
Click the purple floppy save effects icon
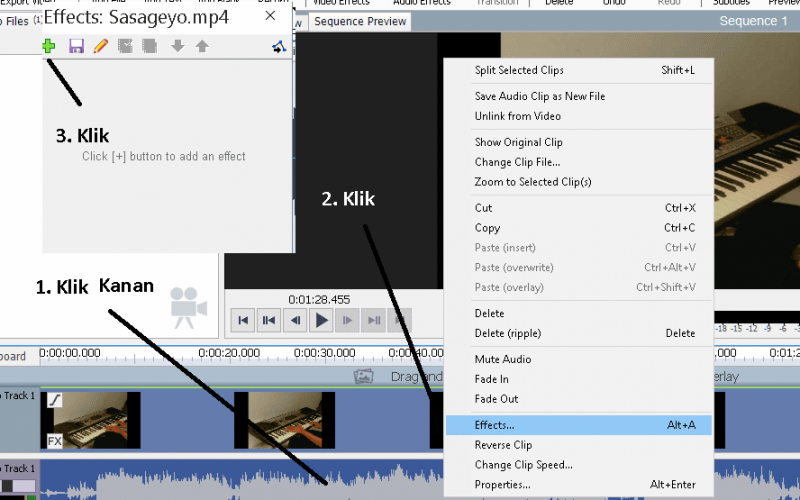pyautogui.click(x=76, y=46)
